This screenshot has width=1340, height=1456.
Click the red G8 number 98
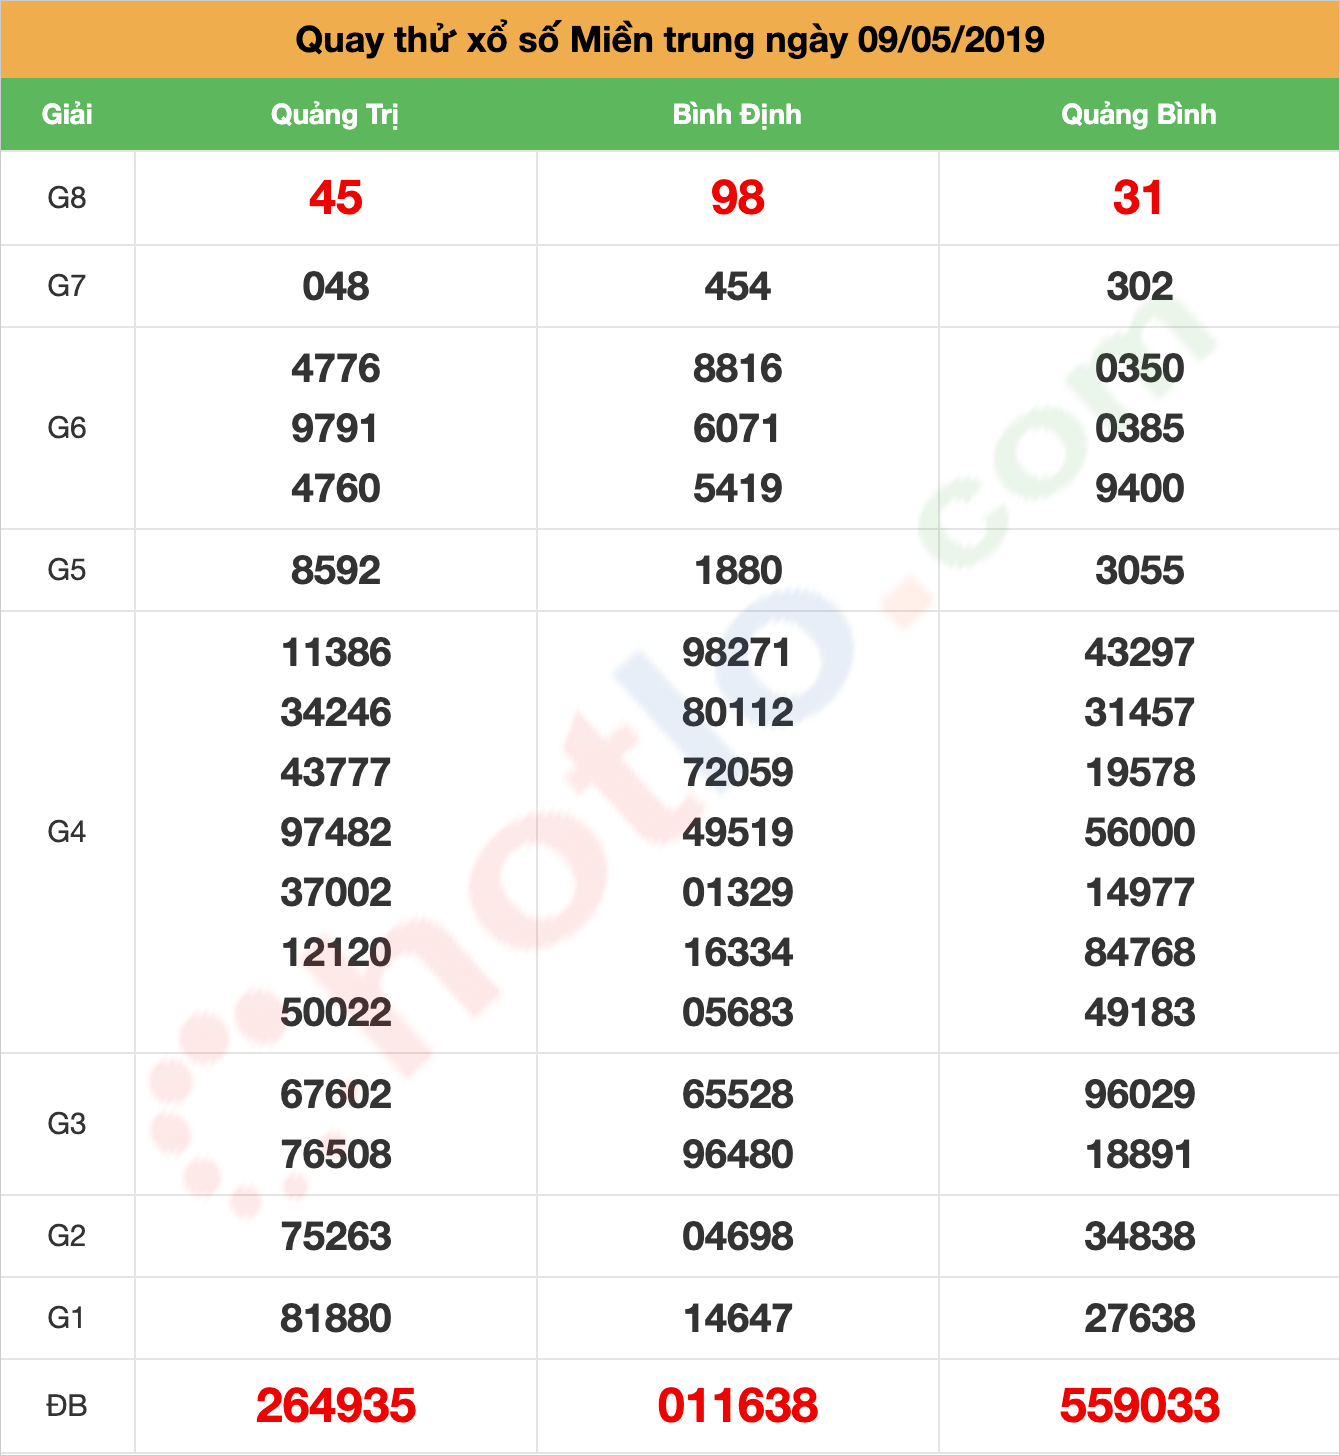[738, 198]
